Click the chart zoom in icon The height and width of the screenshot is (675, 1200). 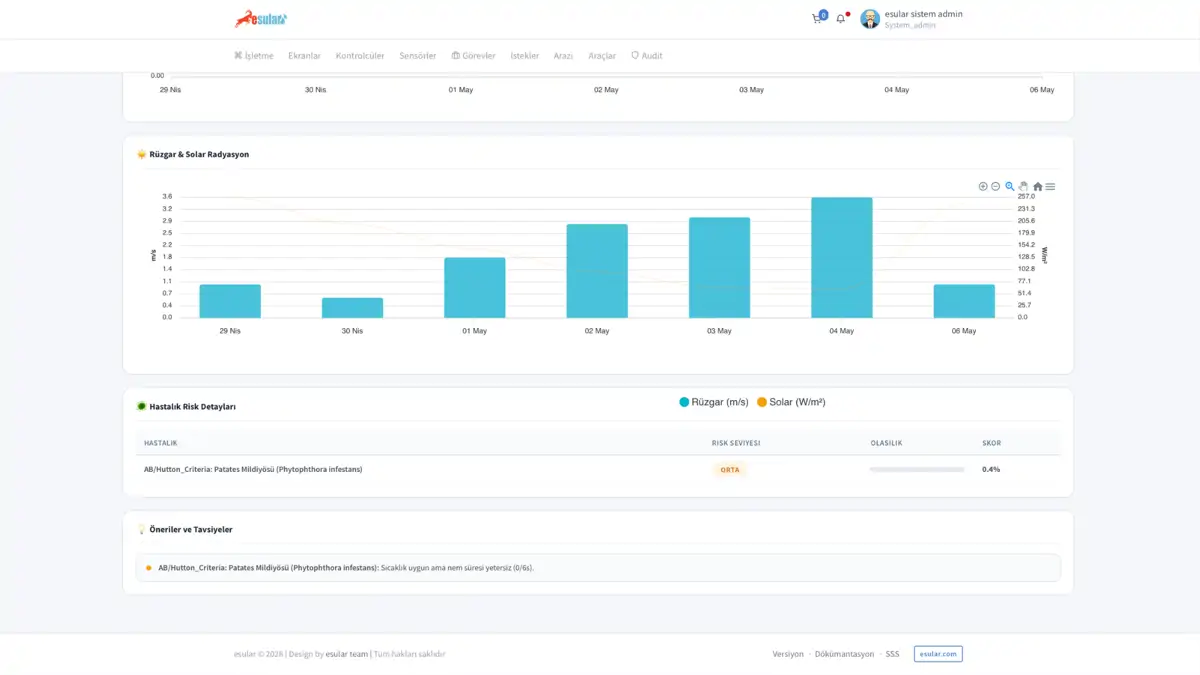tap(983, 187)
